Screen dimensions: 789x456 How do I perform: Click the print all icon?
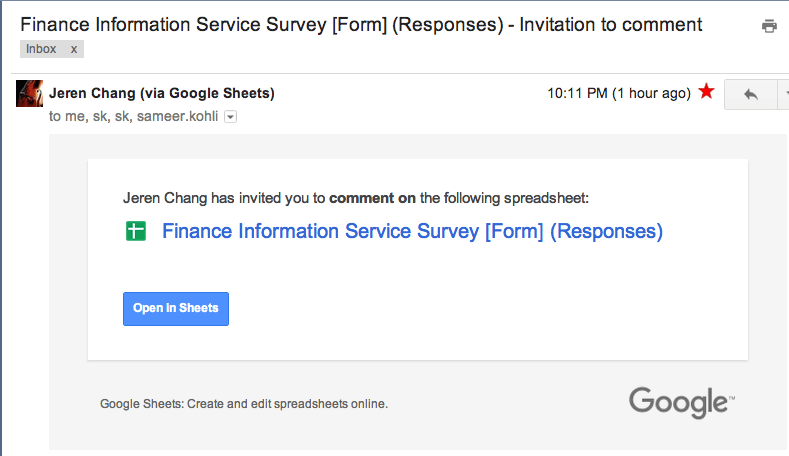(769, 27)
